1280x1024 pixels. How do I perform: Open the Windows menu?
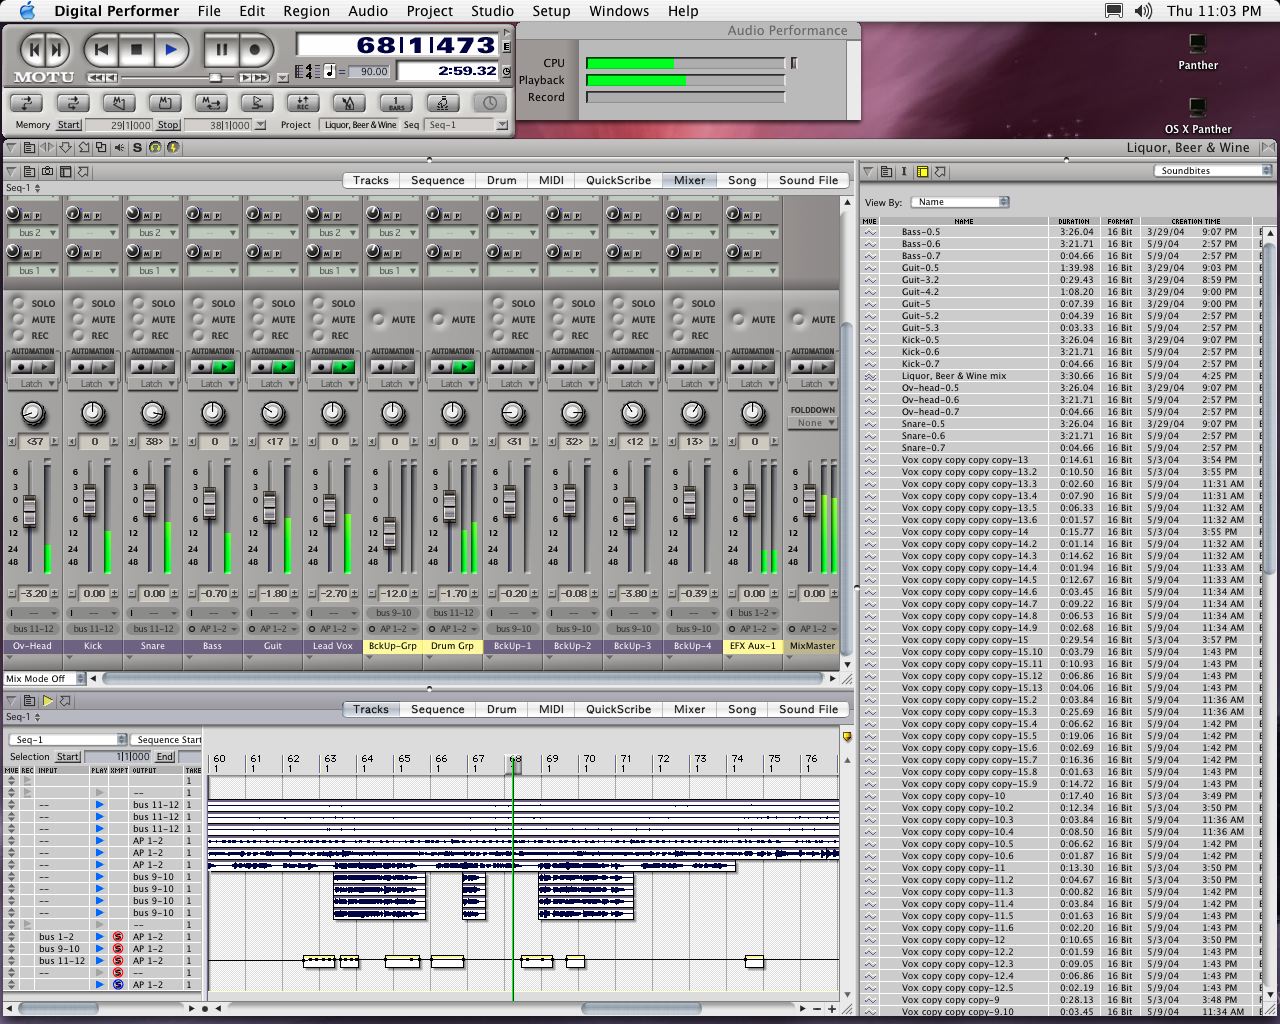coord(618,11)
